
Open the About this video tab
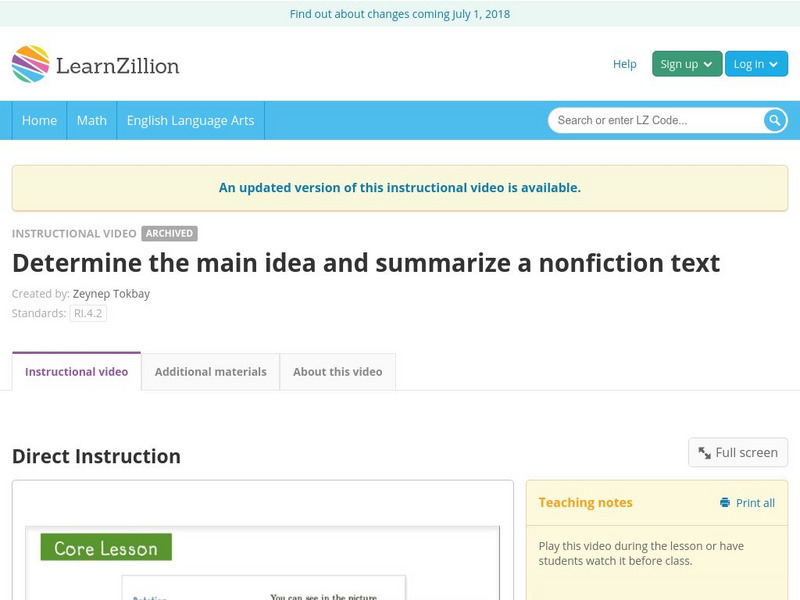[337, 372]
